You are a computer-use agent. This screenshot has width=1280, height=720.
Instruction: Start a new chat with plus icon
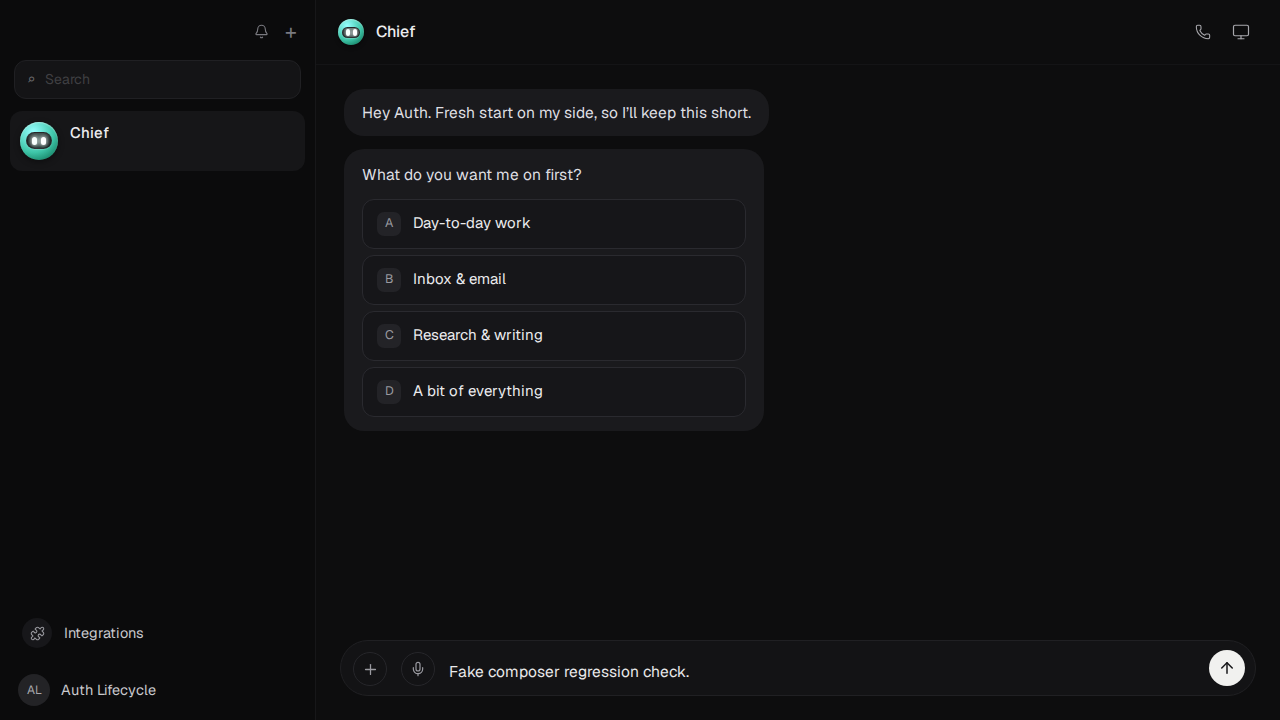coord(291,32)
